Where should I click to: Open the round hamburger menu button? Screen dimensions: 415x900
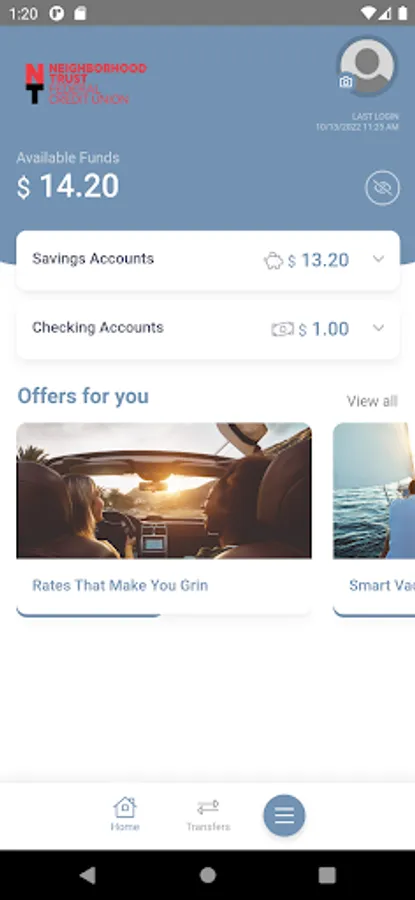284,815
